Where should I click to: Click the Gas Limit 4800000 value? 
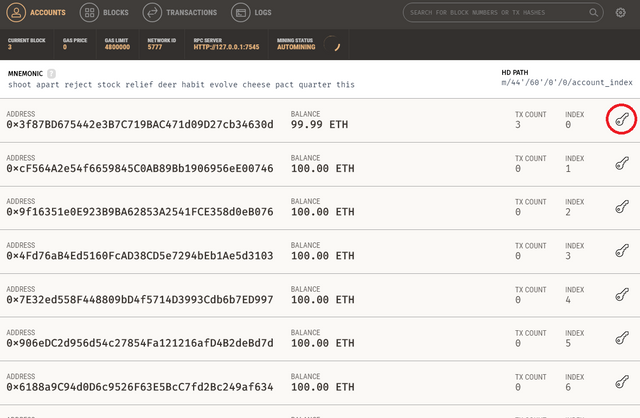[117, 47]
